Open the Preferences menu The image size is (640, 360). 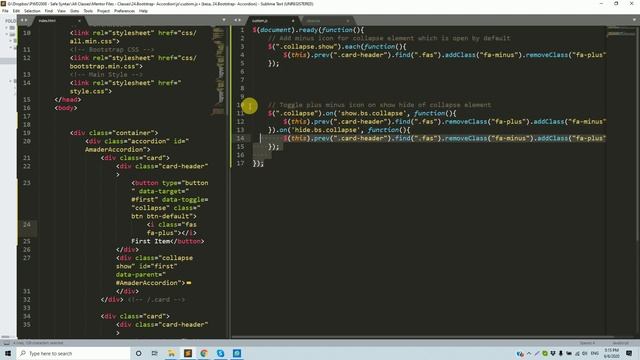[124, 11]
